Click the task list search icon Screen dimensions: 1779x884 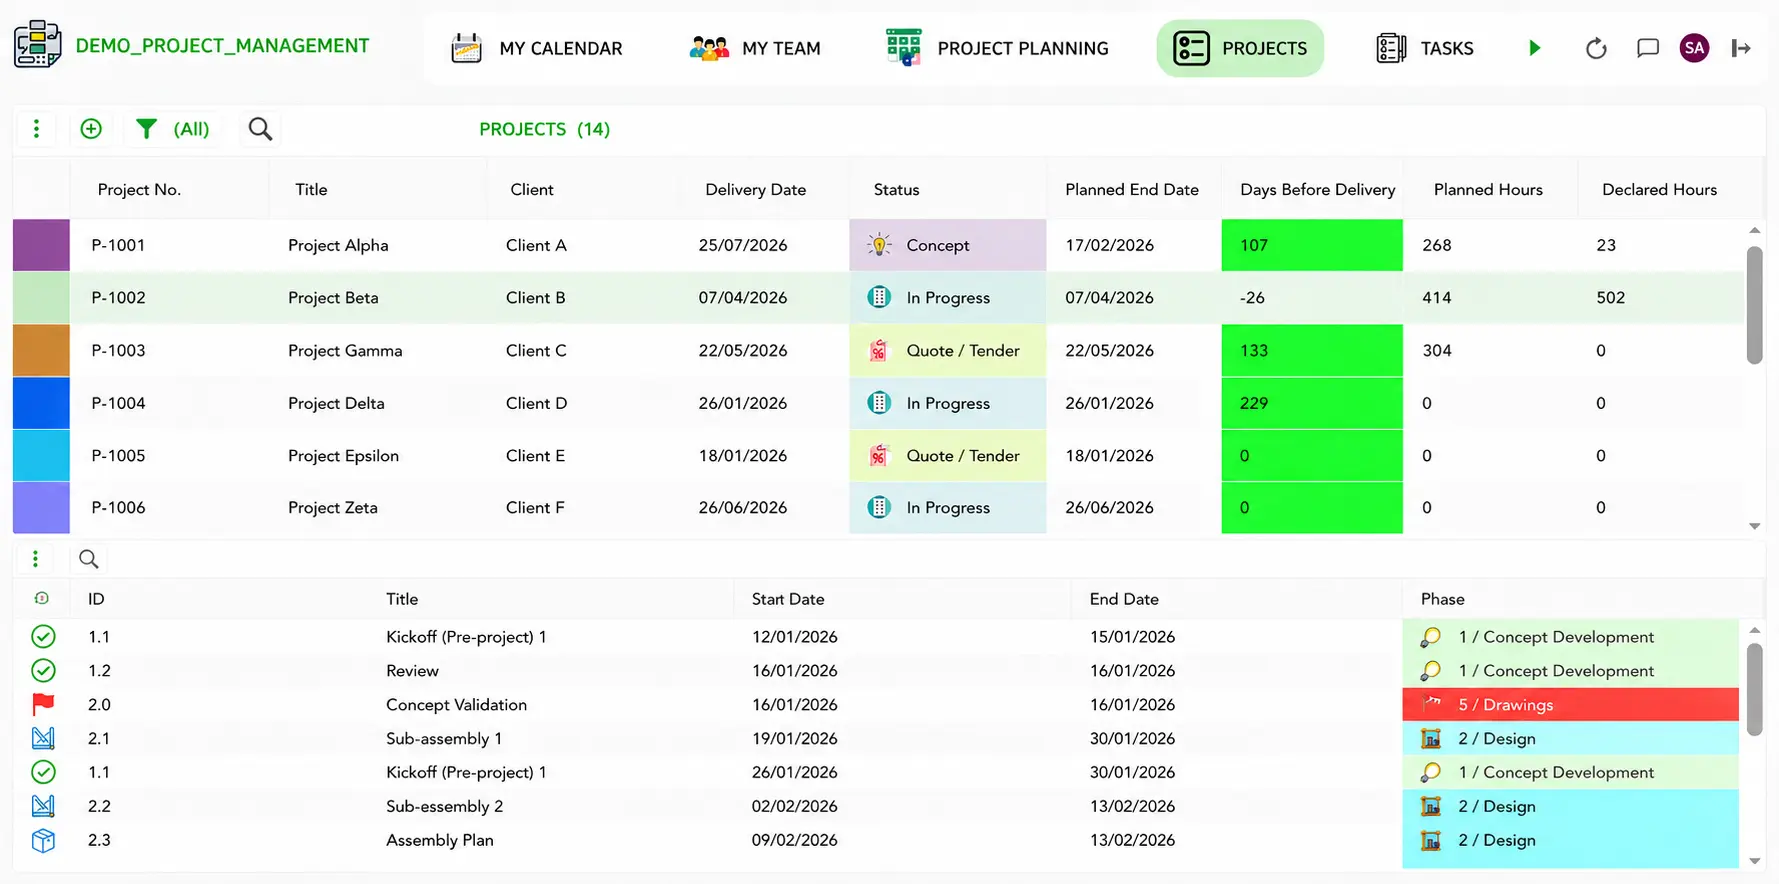click(x=88, y=559)
